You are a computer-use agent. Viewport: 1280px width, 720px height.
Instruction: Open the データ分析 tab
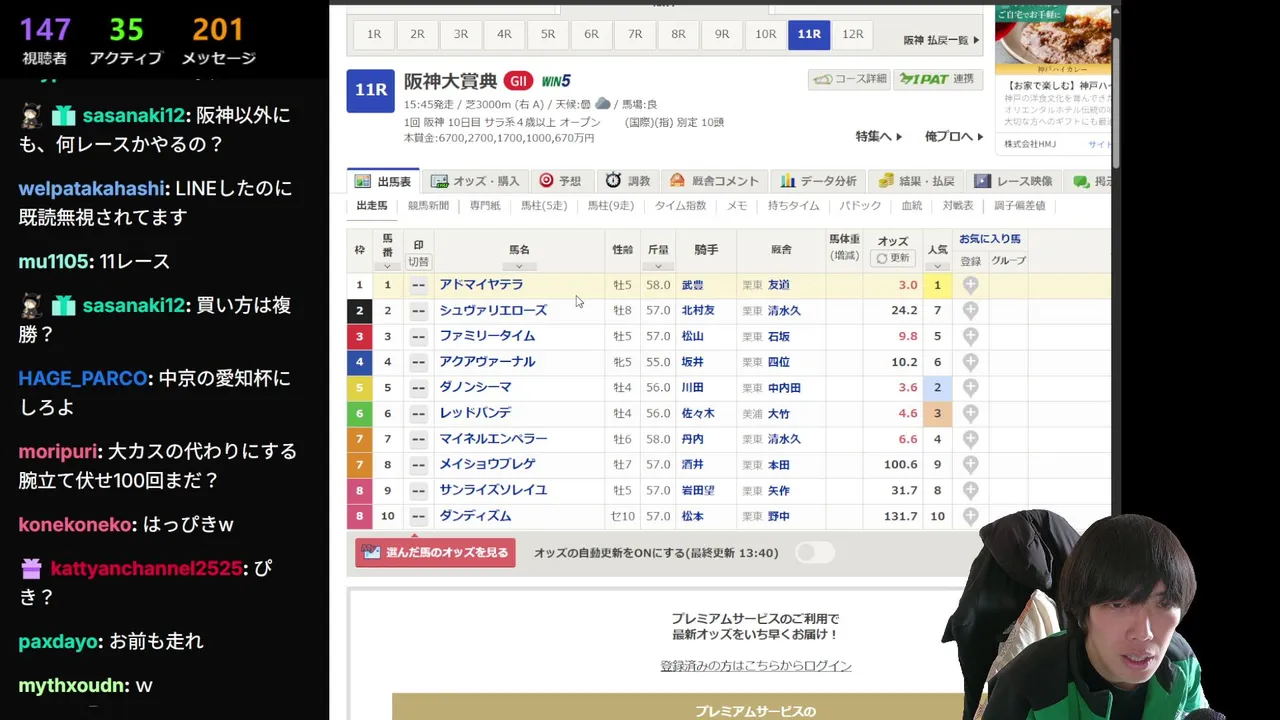[819, 181]
